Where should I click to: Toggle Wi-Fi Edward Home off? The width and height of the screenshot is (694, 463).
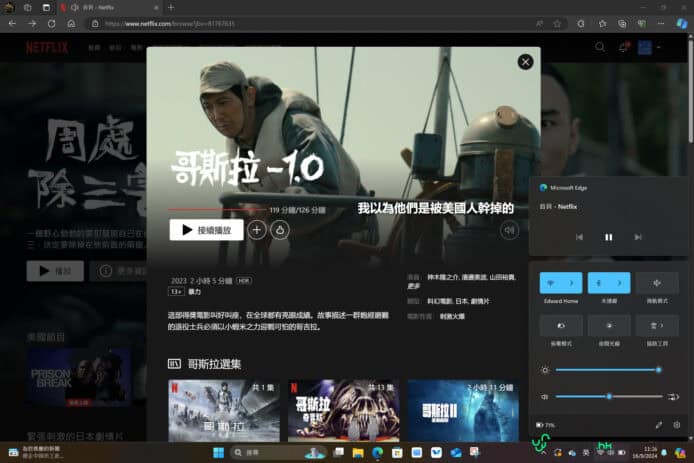(550, 282)
